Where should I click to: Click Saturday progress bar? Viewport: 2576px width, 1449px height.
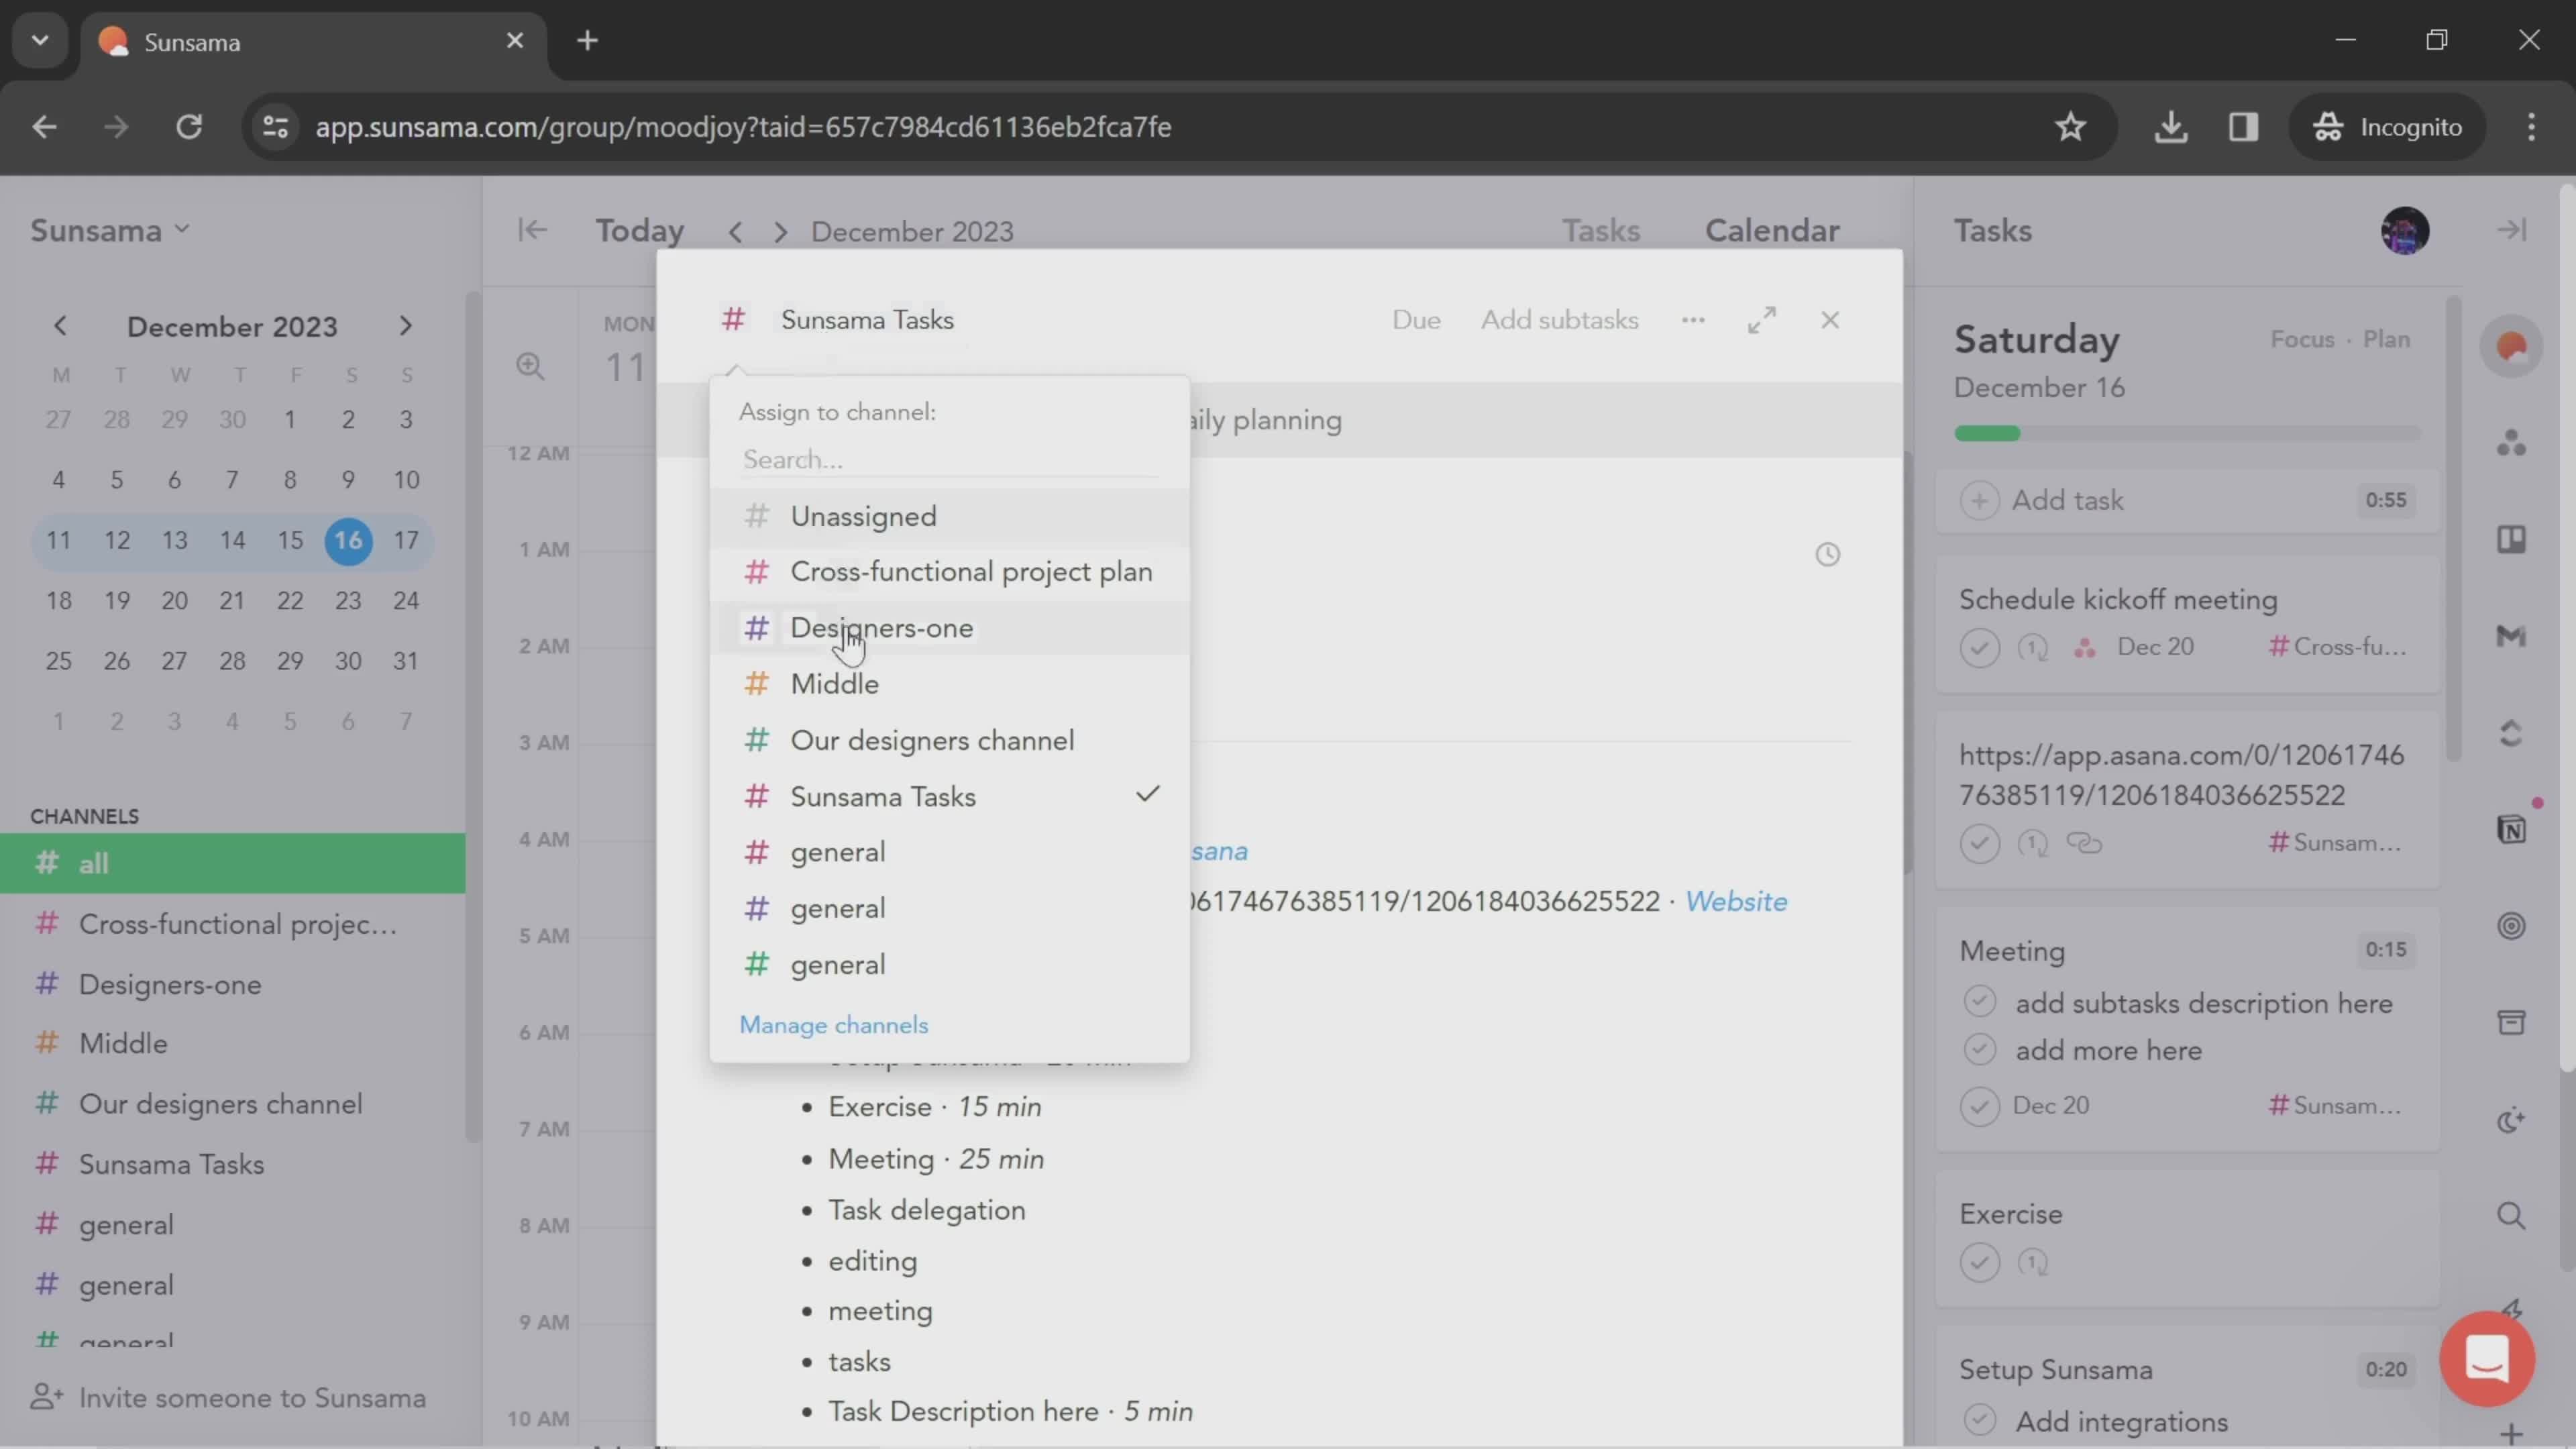[2187, 433]
